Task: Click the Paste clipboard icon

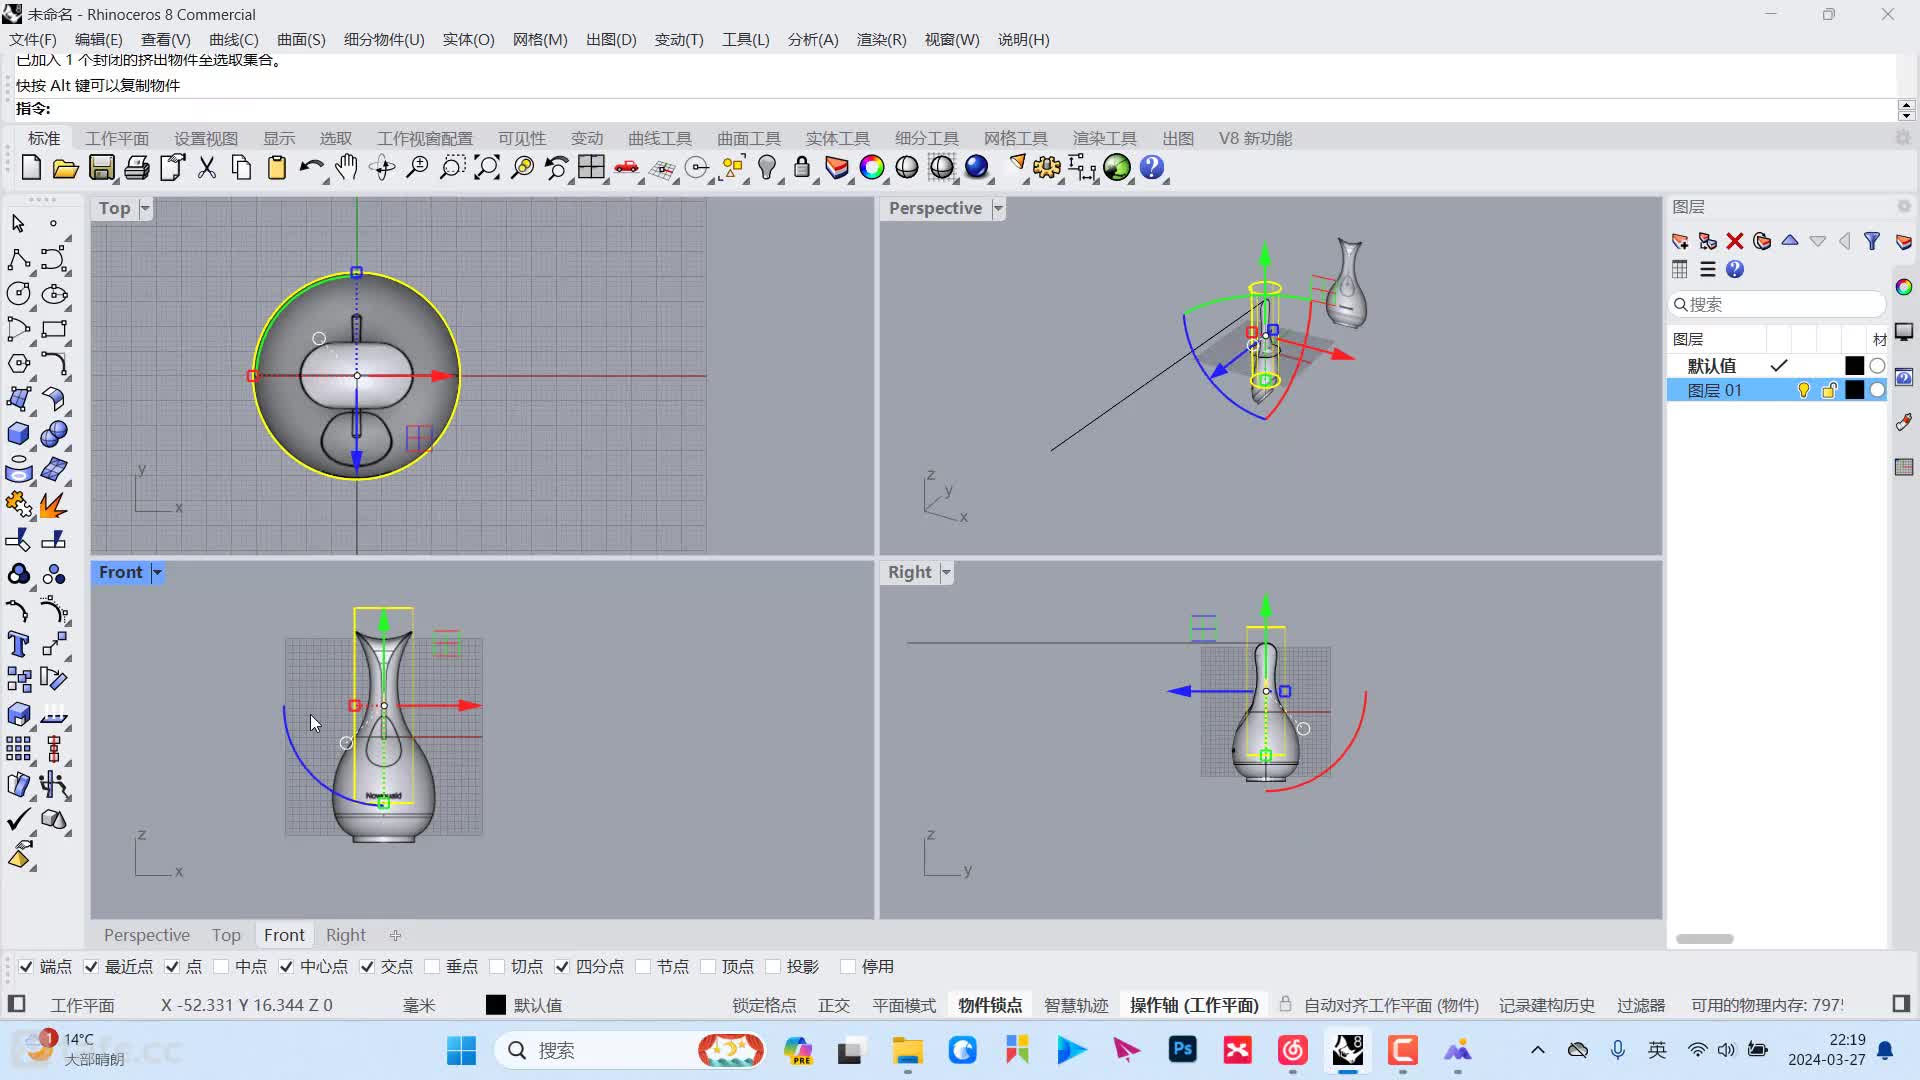Action: click(277, 168)
